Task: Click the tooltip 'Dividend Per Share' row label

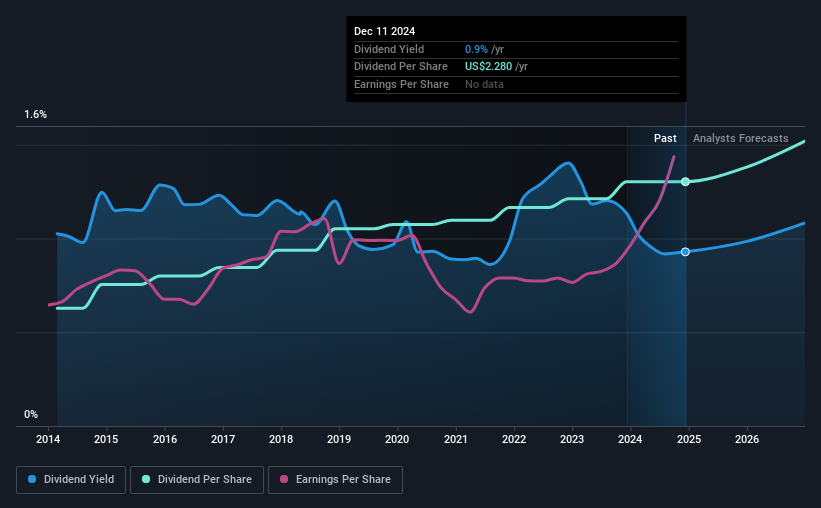Action: tap(401, 67)
